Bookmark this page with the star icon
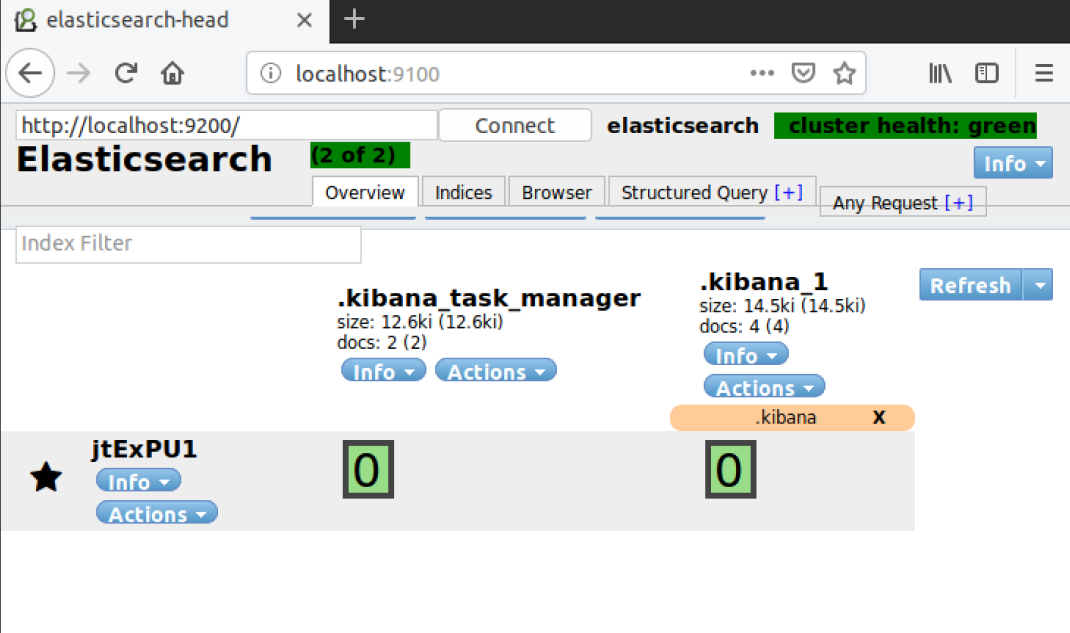 point(844,73)
